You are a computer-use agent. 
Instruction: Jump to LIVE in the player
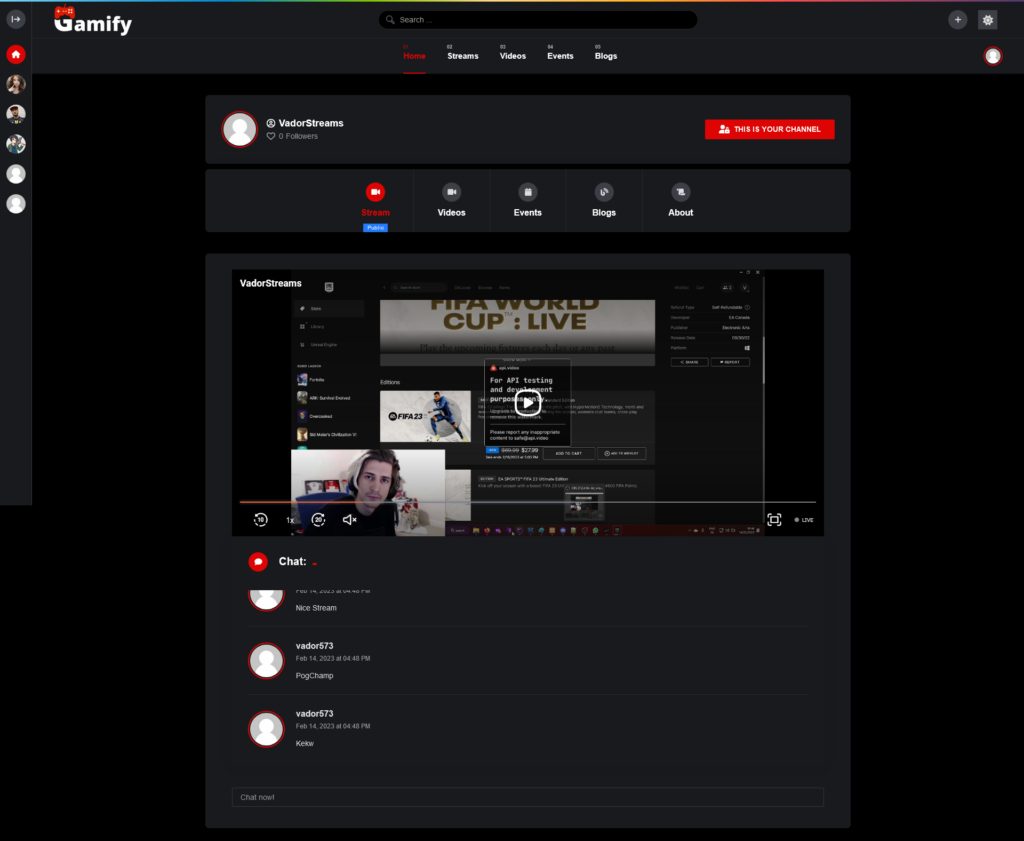click(x=804, y=520)
